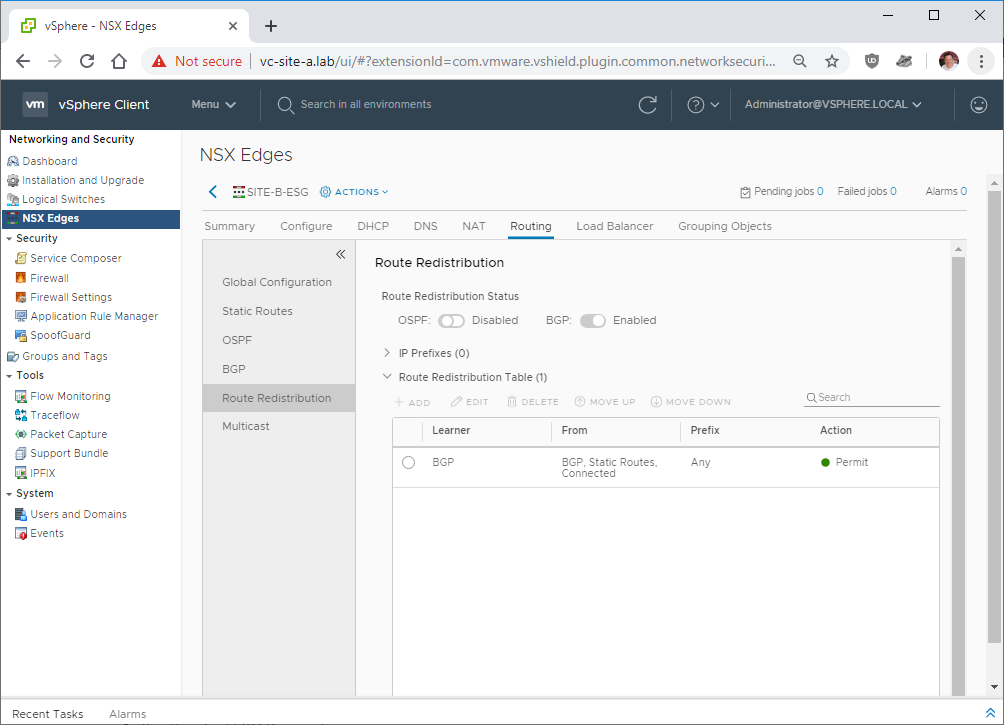Click the vSphere Client refresh icon

coord(647,104)
